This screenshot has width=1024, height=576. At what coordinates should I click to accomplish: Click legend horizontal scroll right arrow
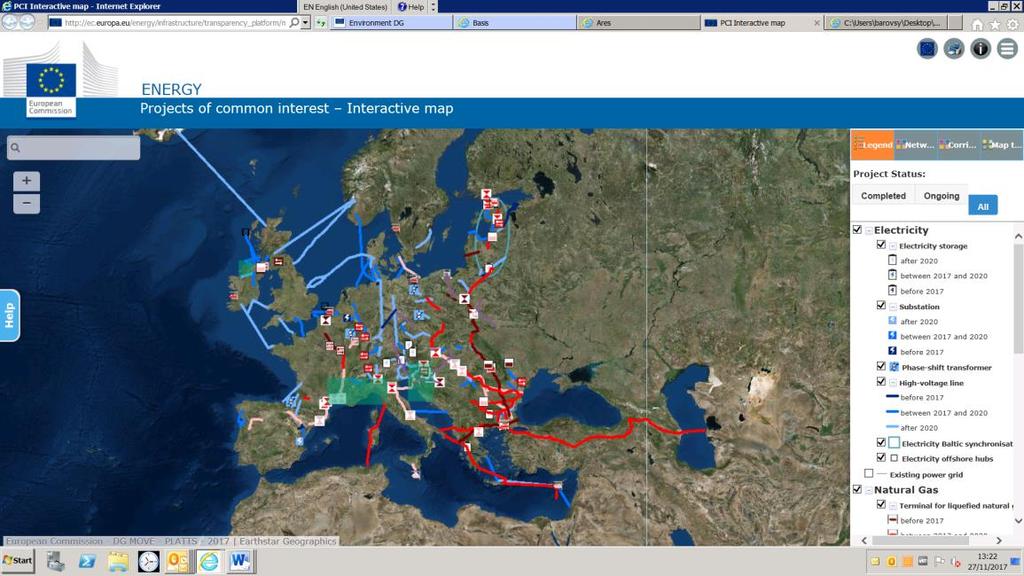pos(999,541)
